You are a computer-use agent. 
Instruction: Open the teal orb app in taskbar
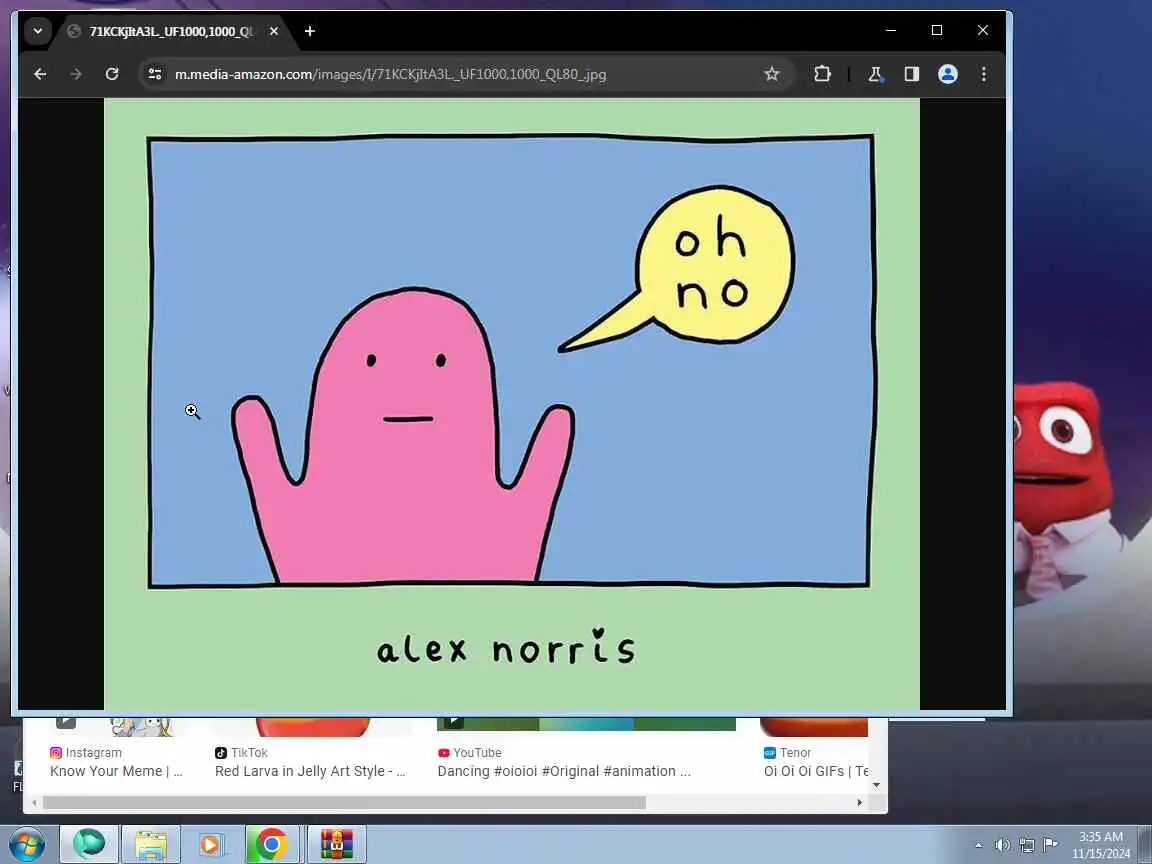pyautogui.click(x=89, y=844)
